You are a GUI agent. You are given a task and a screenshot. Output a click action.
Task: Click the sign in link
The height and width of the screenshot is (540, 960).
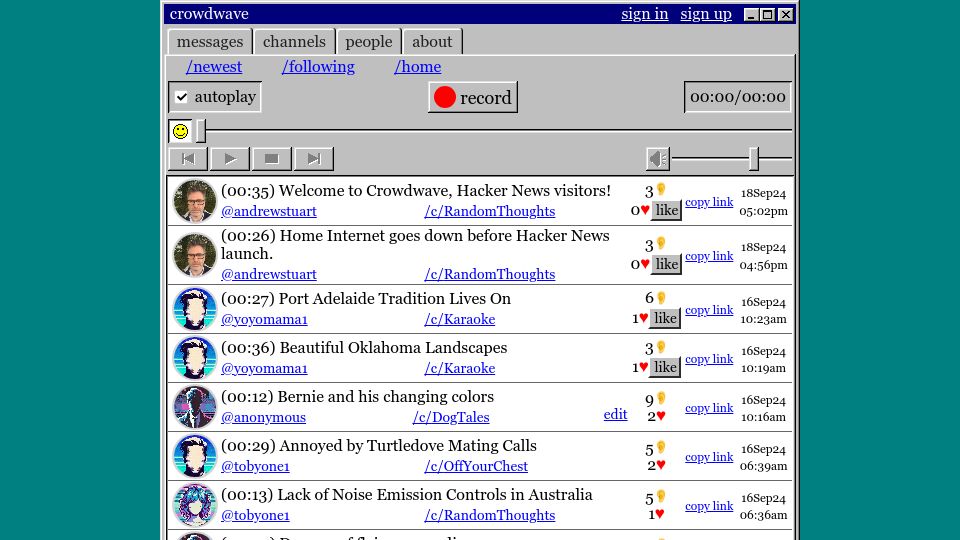pos(645,14)
